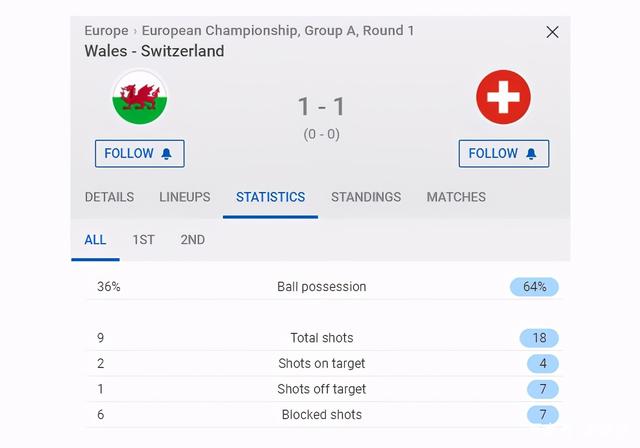Close the match details panel

pyautogui.click(x=552, y=32)
